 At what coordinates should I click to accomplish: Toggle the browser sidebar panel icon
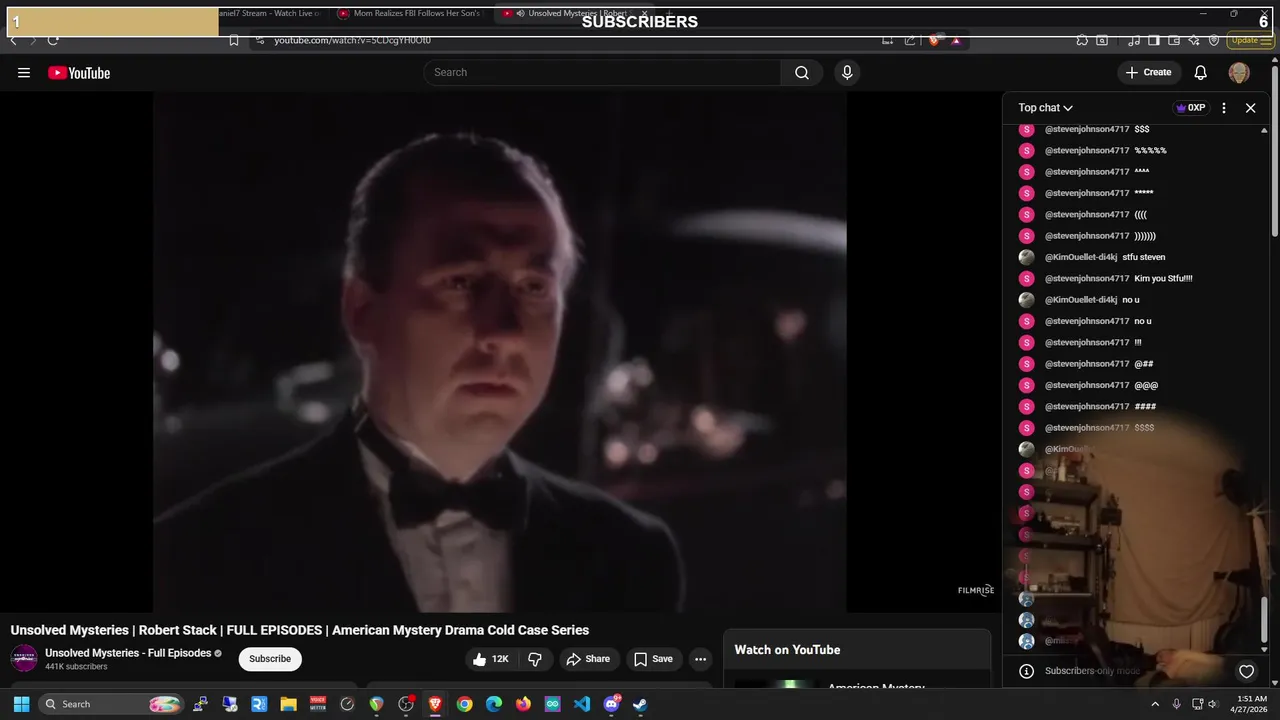point(1153,40)
